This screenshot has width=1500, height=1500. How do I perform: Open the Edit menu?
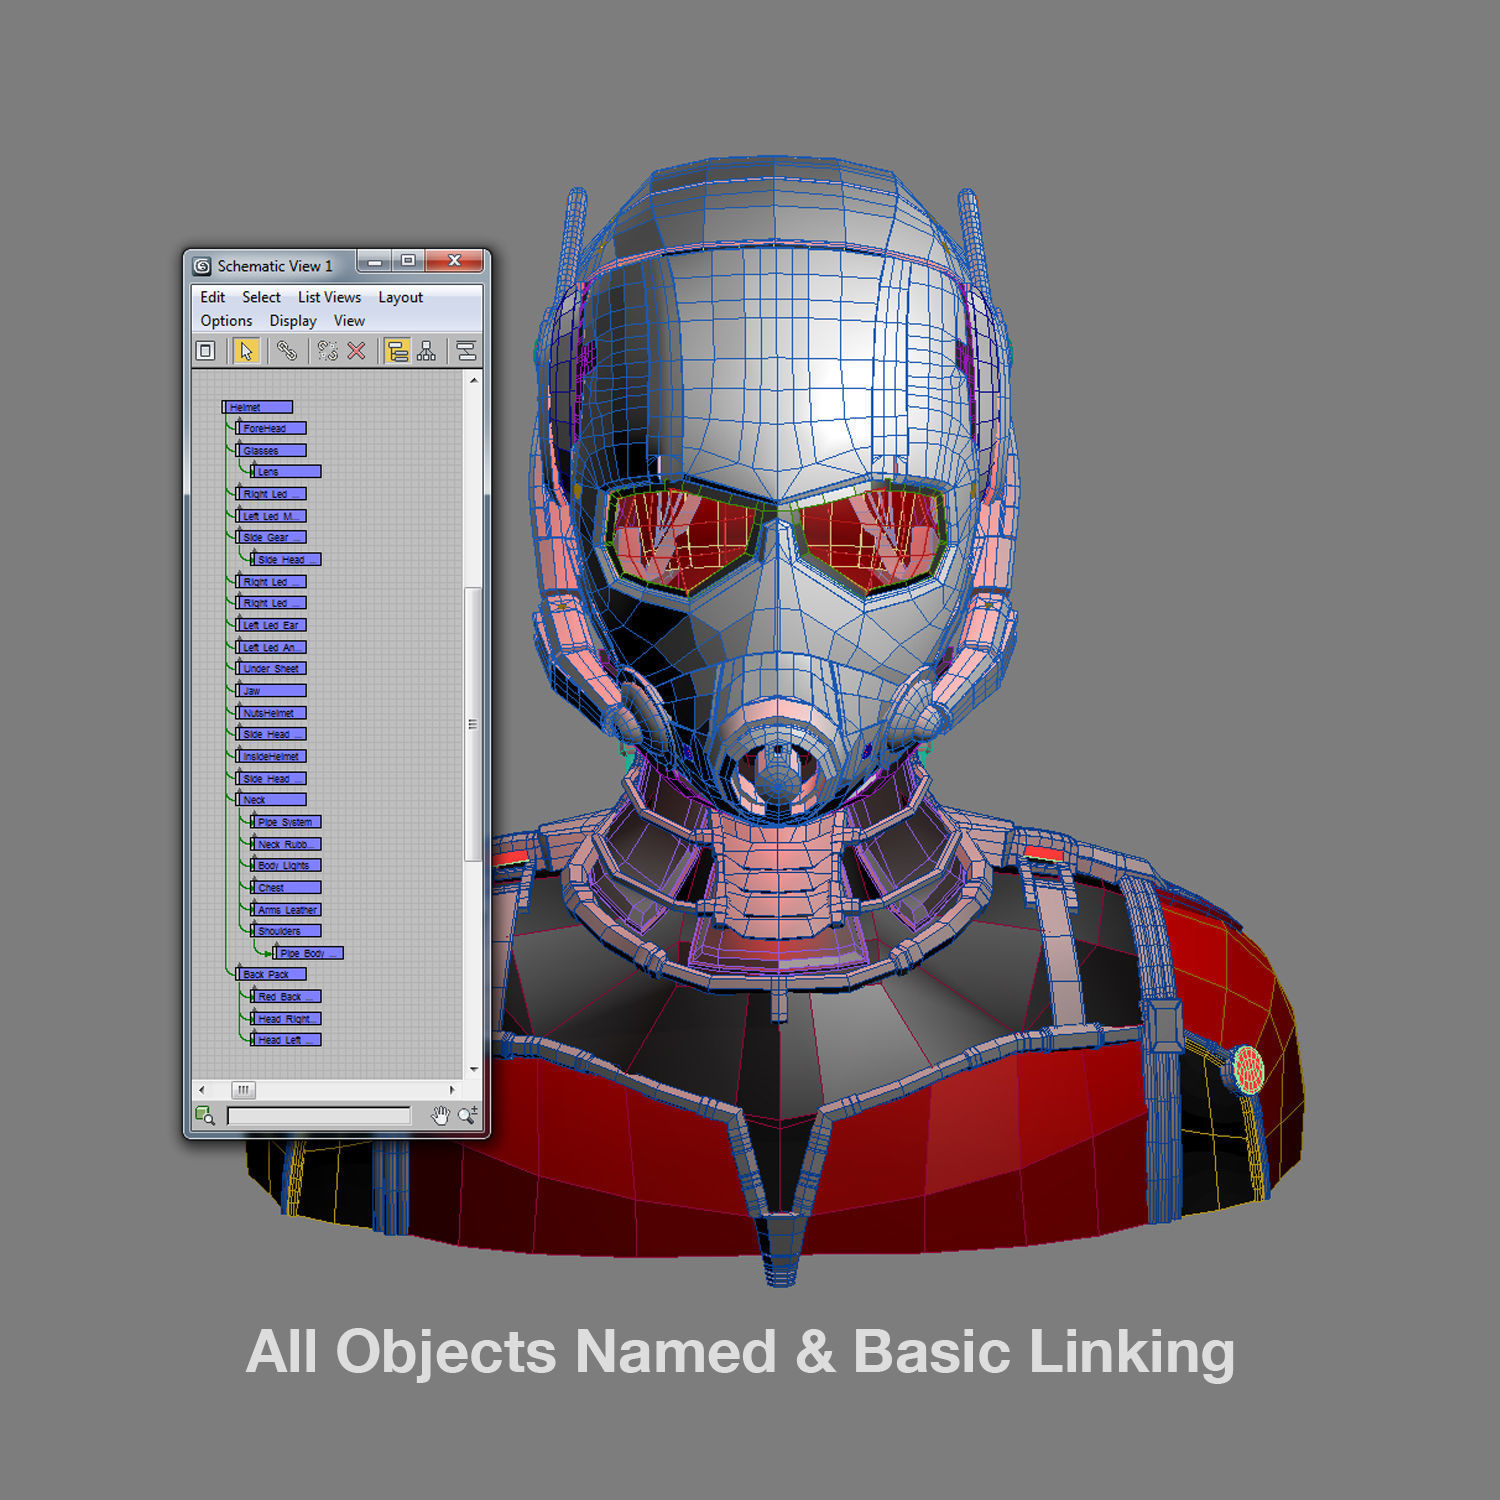[212, 297]
